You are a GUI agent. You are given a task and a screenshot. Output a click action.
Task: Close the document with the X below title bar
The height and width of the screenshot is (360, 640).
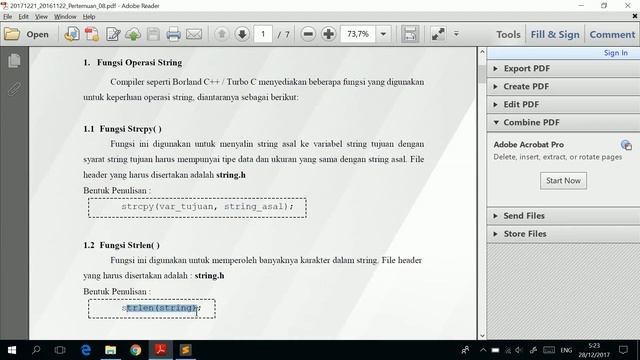(635, 16)
